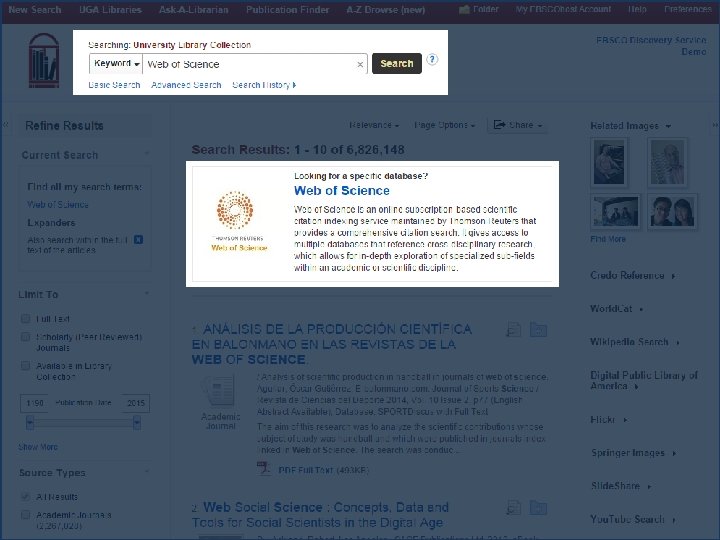Collapse the Related Images section
720x540 pixels.
[x=668, y=126]
